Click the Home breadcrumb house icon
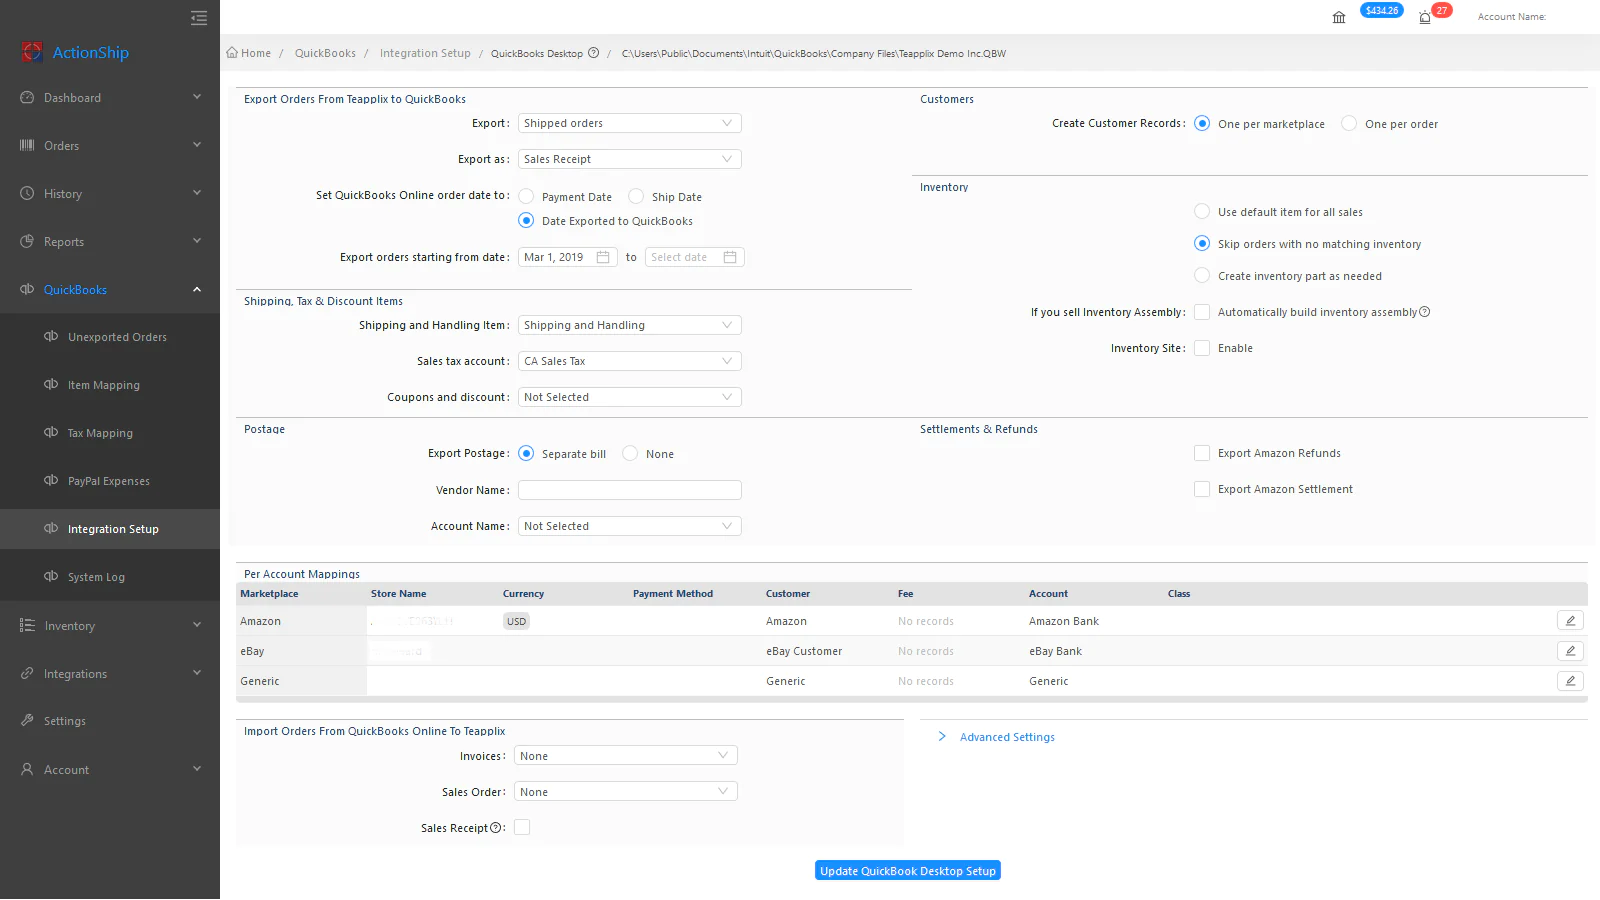This screenshot has height=900, width=1600. tap(232, 53)
